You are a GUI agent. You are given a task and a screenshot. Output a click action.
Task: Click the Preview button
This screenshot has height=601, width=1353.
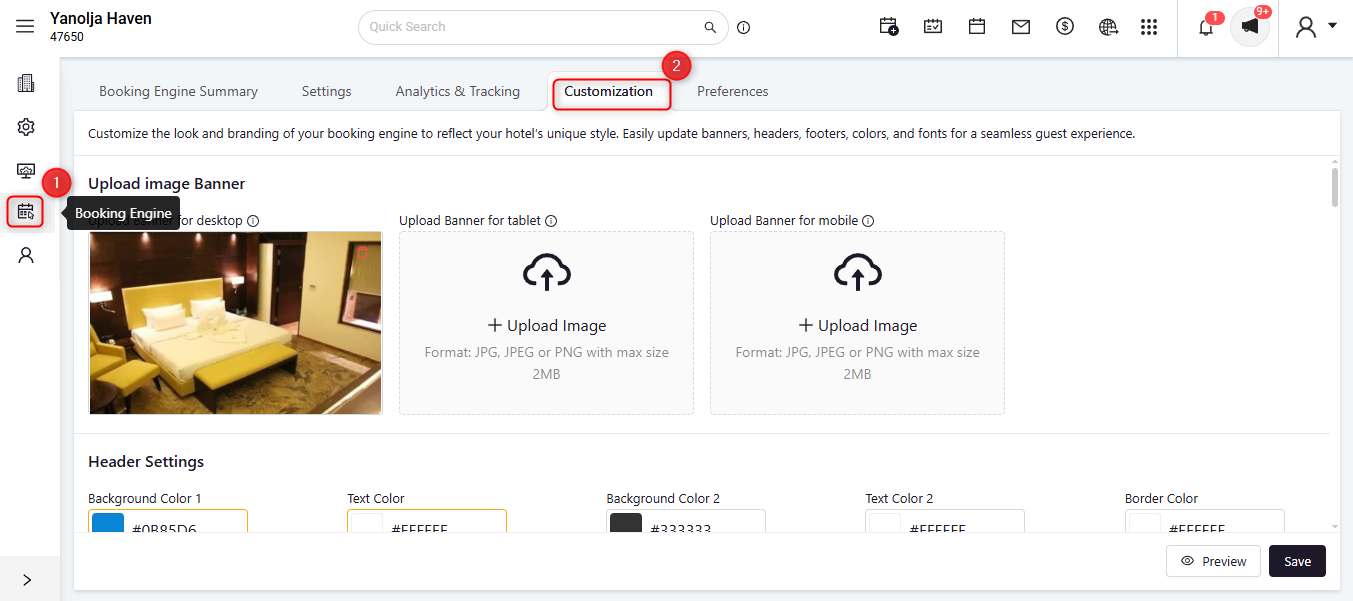1213,561
